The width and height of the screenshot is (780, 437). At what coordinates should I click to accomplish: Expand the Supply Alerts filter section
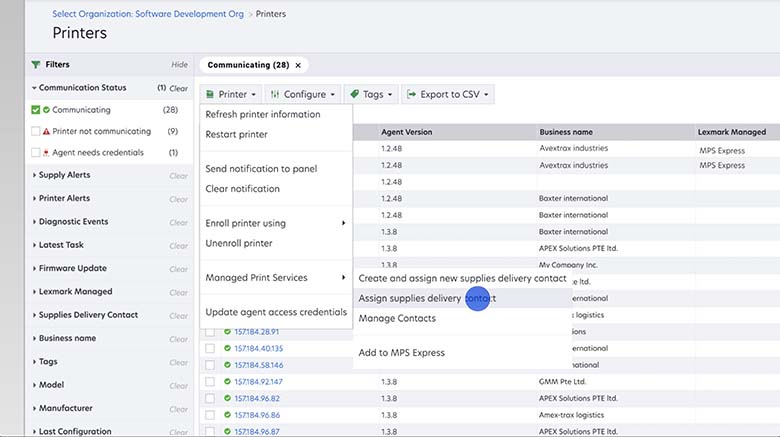click(66, 175)
